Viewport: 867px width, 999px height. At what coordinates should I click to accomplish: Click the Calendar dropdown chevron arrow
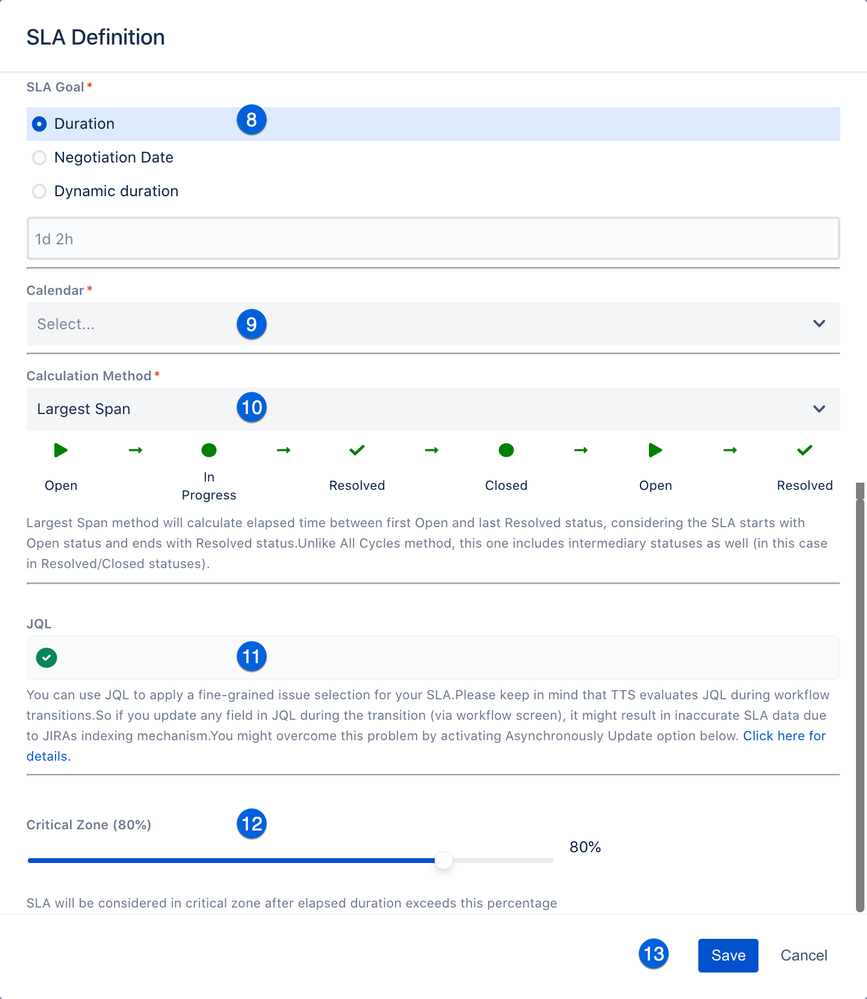click(x=819, y=324)
